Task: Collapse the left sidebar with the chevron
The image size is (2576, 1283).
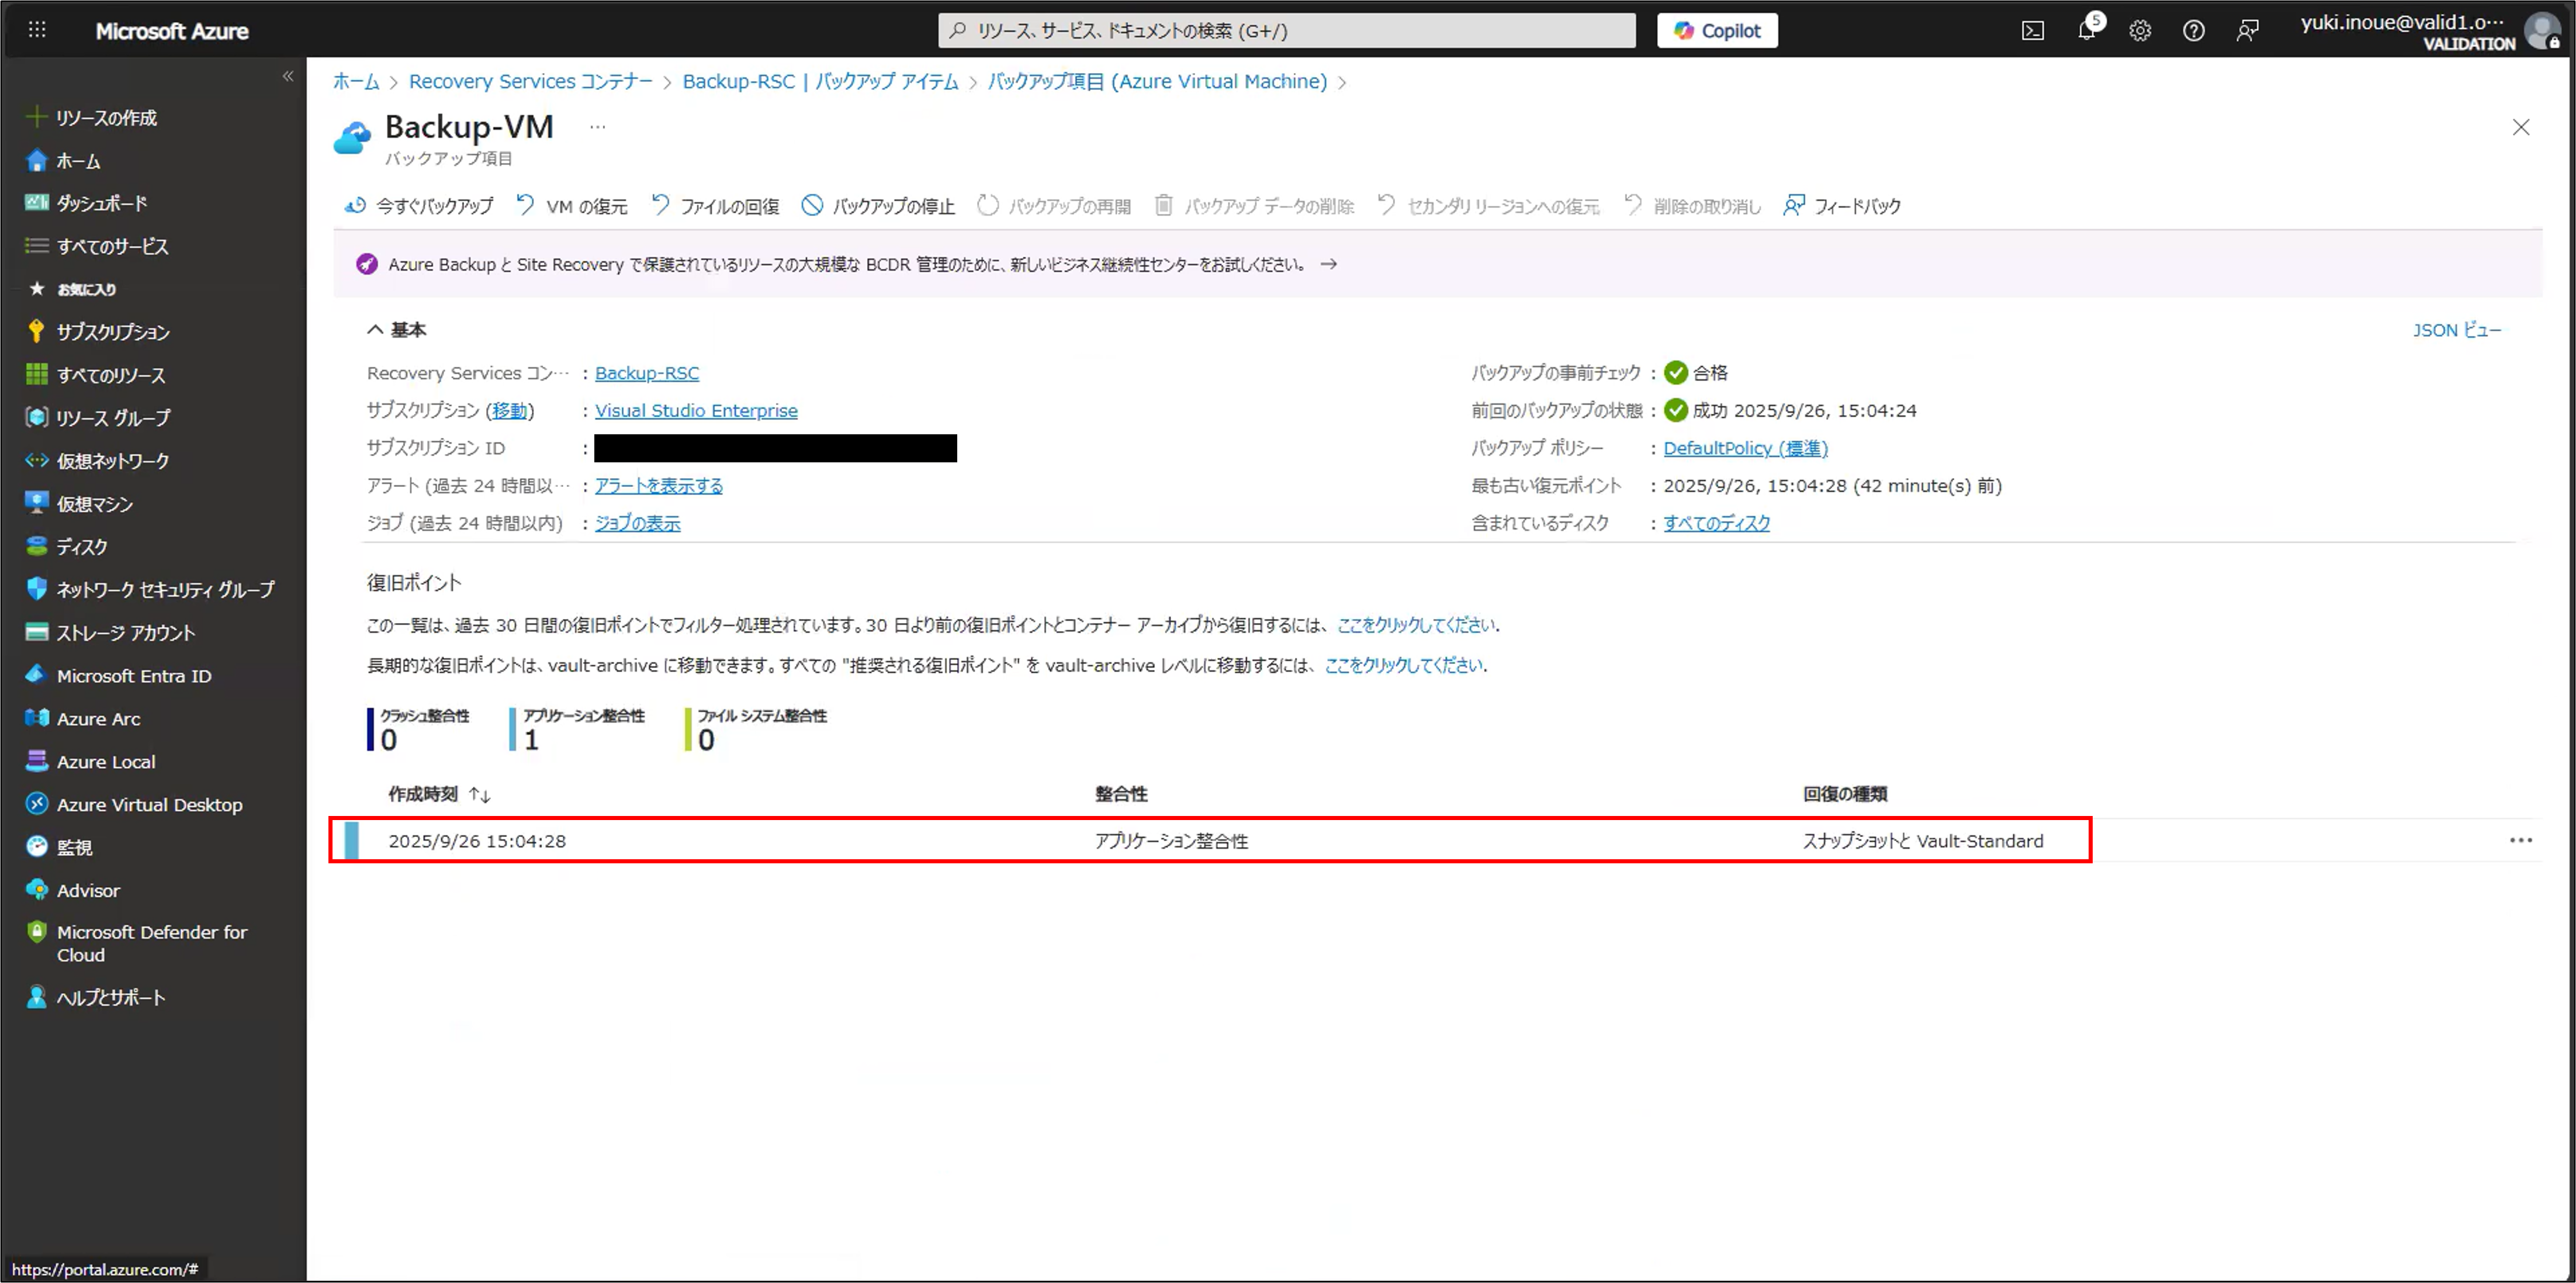Action: 288,76
